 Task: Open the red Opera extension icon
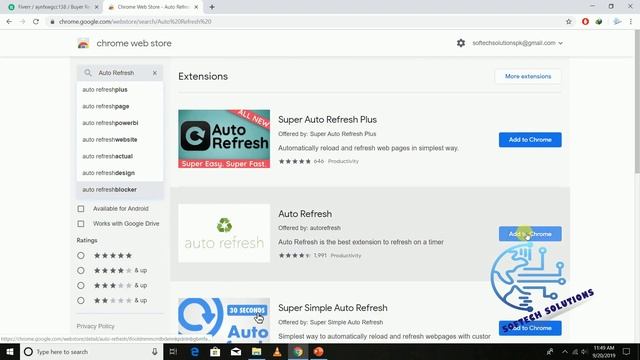[585, 22]
